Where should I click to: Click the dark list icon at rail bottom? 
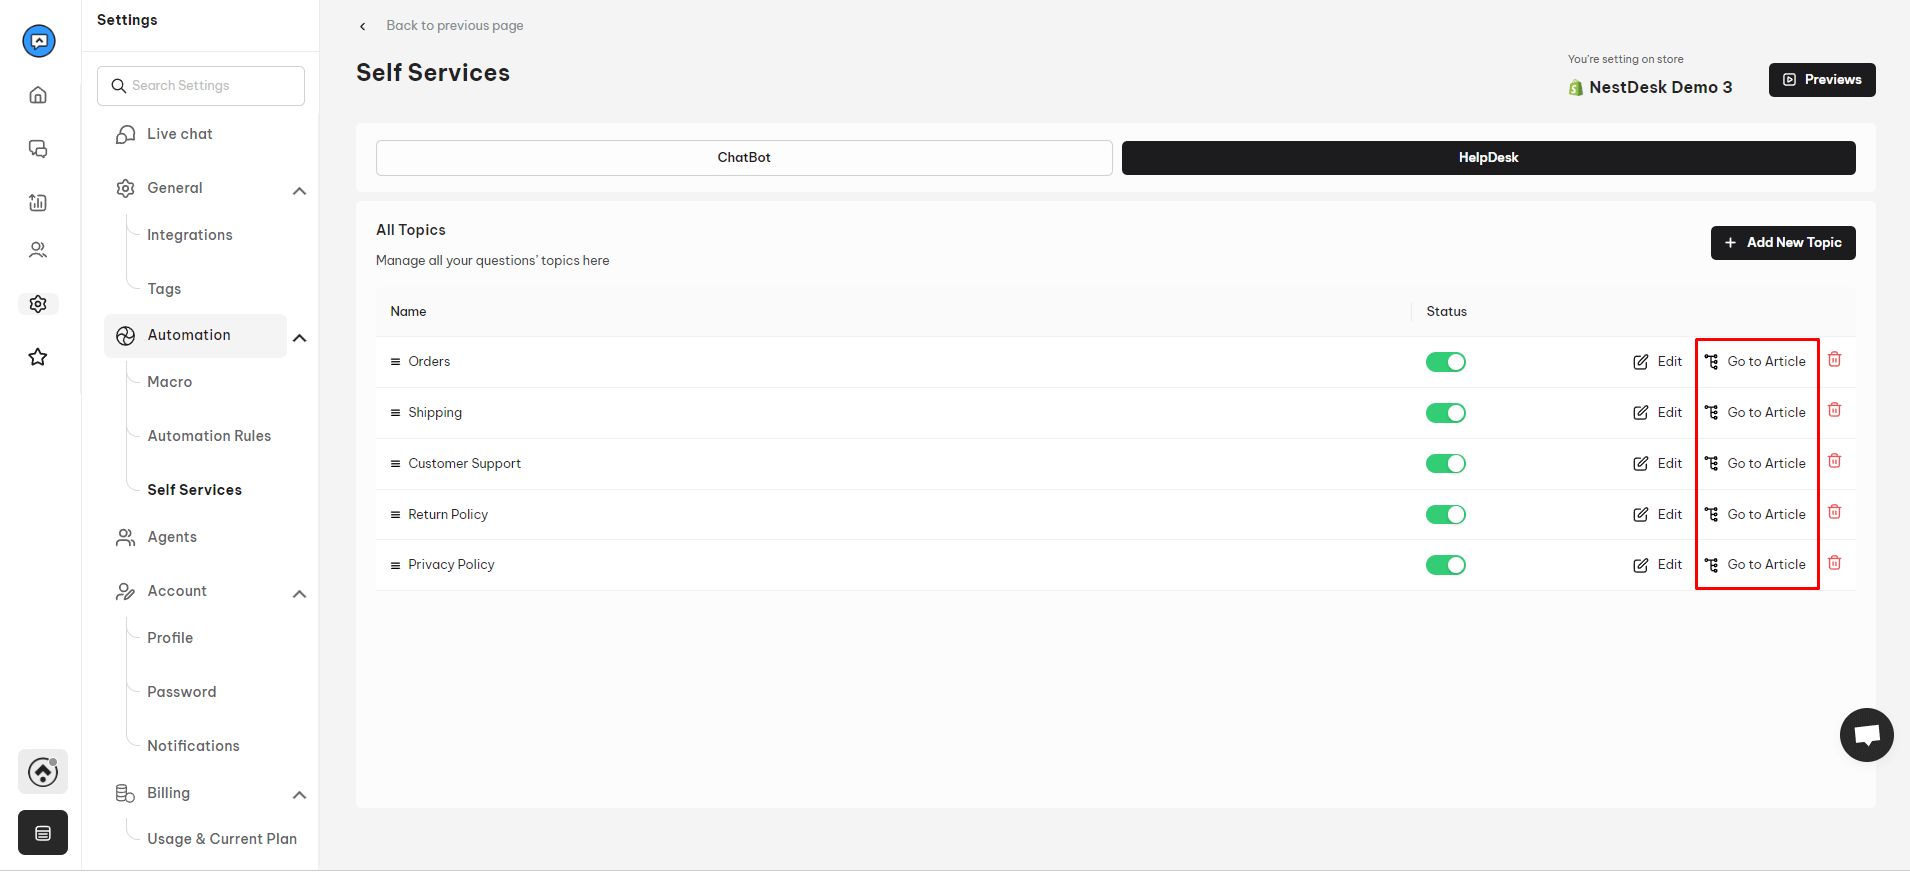pyautogui.click(x=43, y=833)
